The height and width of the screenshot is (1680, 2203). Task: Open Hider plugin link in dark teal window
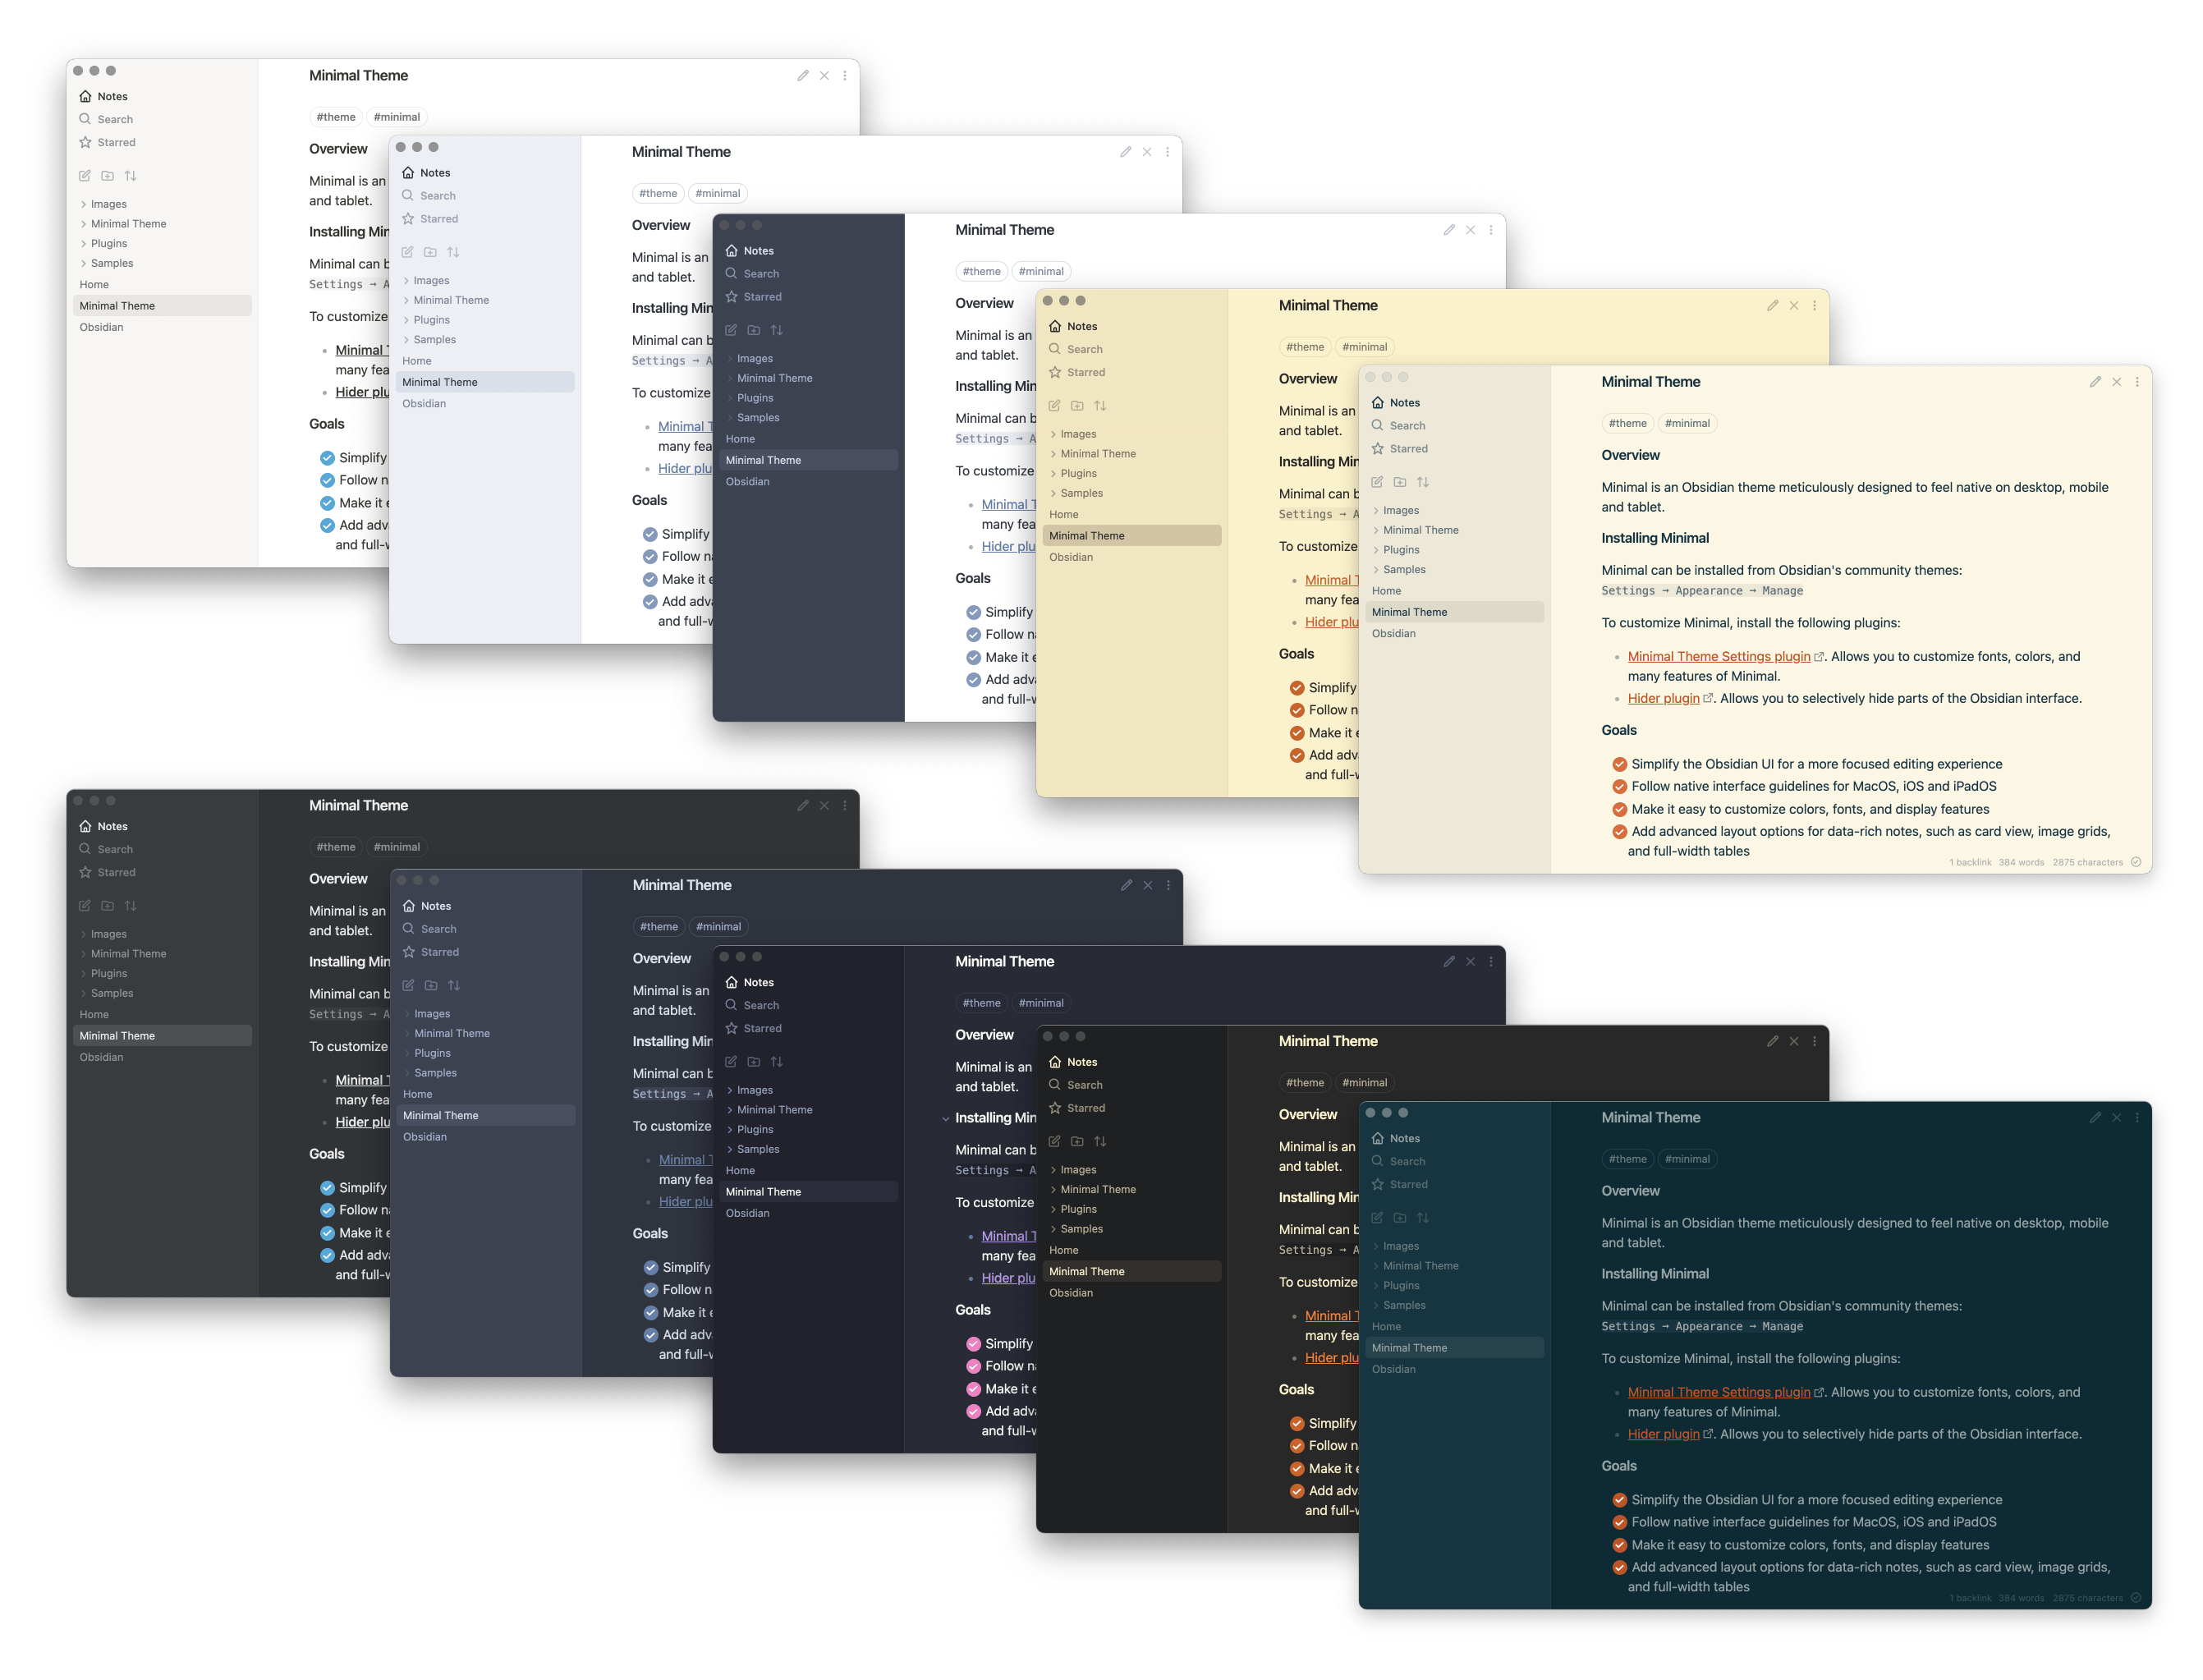click(1663, 1434)
